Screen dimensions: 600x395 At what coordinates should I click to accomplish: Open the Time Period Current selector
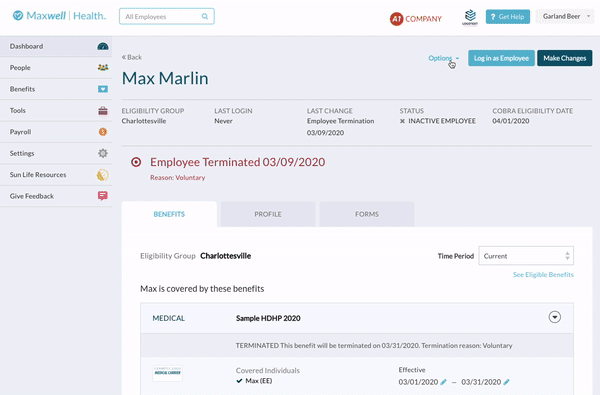point(526,256)
